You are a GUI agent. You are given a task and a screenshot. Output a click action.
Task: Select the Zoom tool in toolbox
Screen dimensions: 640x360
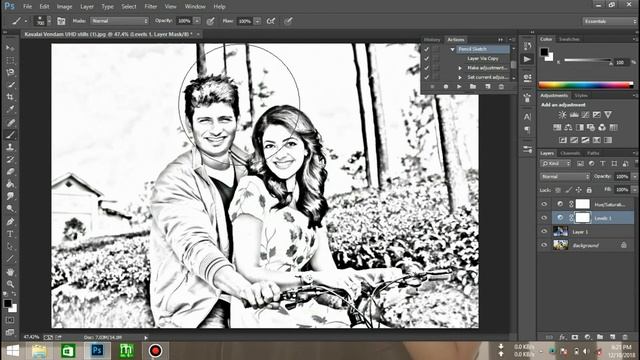[x=10, y=284]
